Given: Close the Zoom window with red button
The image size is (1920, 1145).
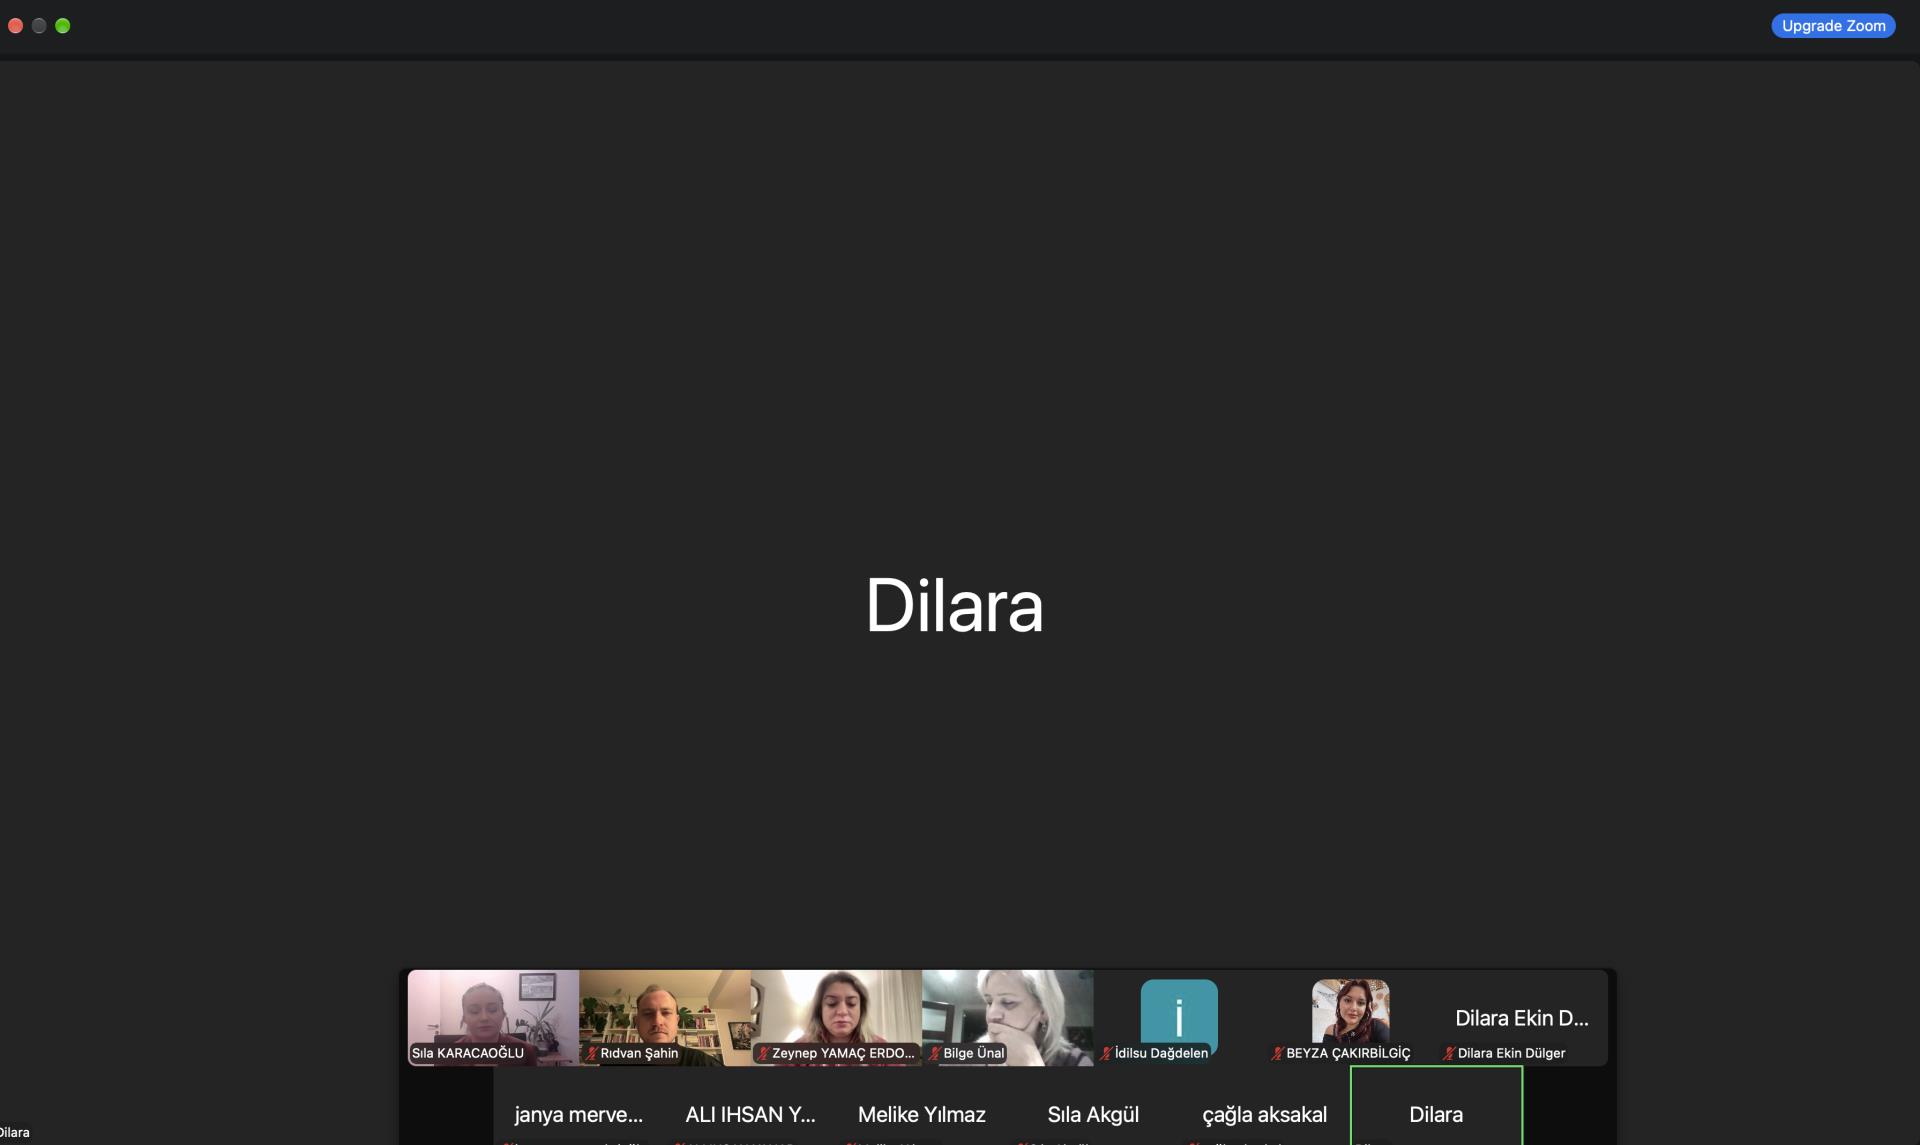Looking at the screenshot, I should click(x=16, y=26).
